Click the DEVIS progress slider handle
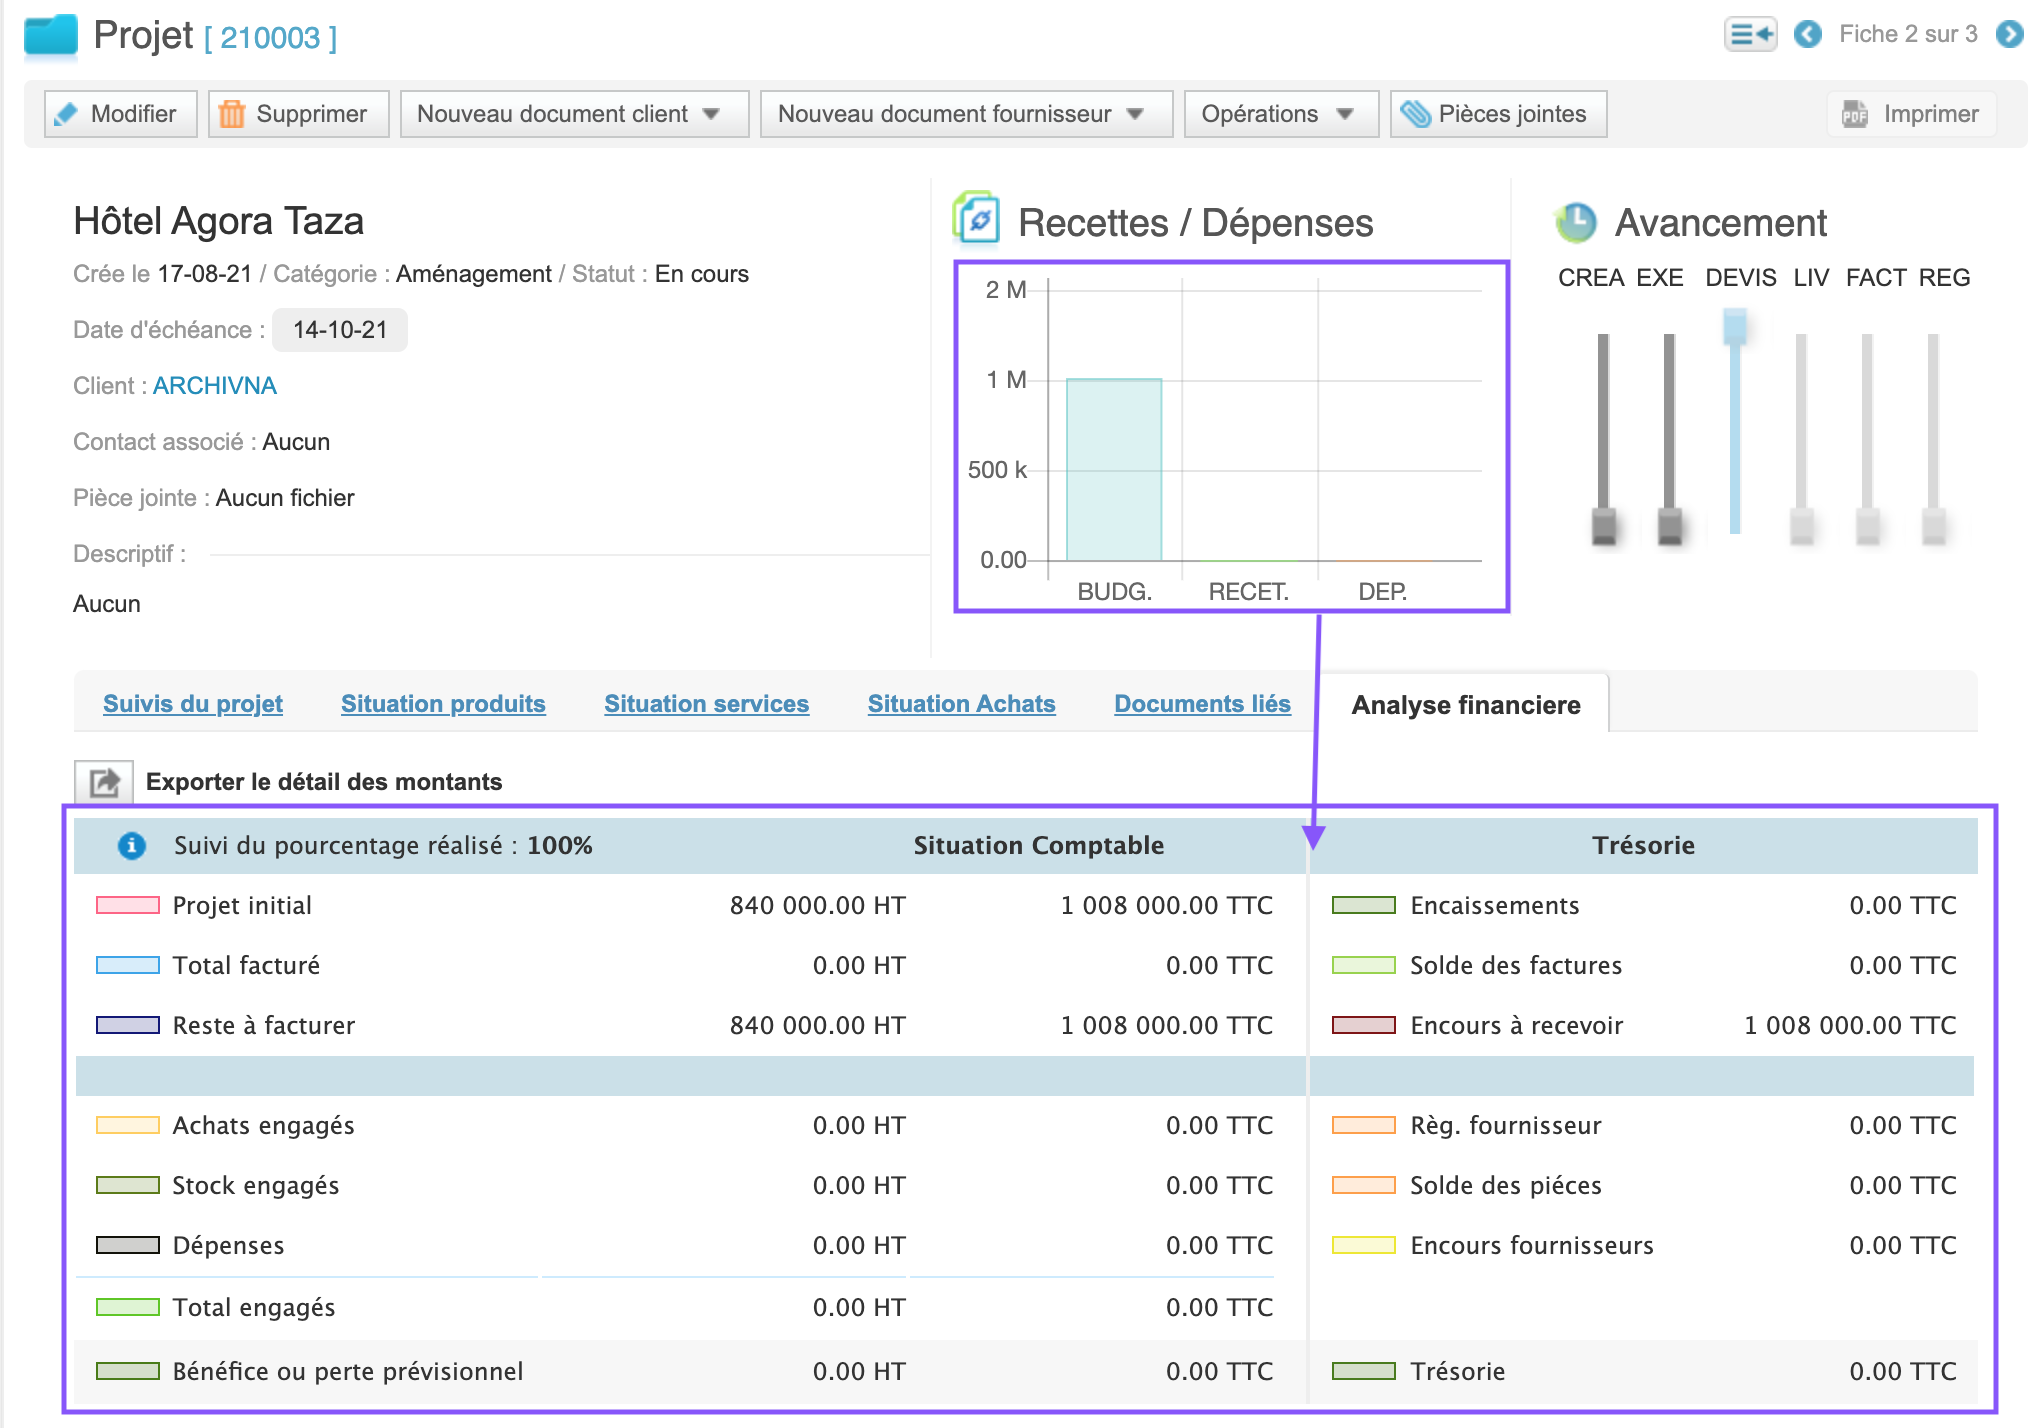This screenshot has height=1428, width=2040. click(1735, 327)
